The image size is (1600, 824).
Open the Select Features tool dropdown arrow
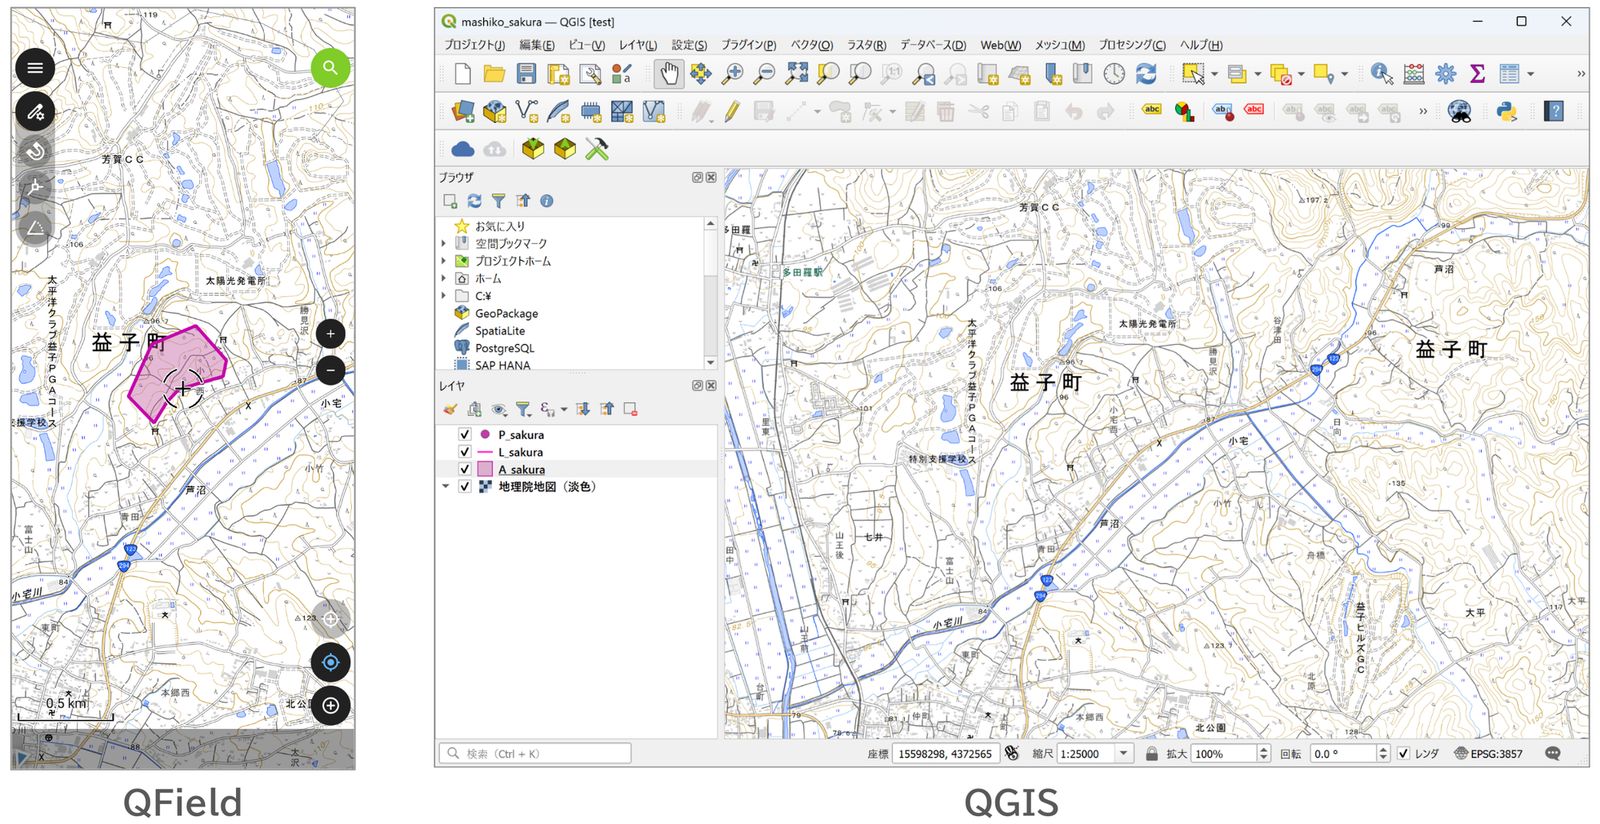(1214, 74)
